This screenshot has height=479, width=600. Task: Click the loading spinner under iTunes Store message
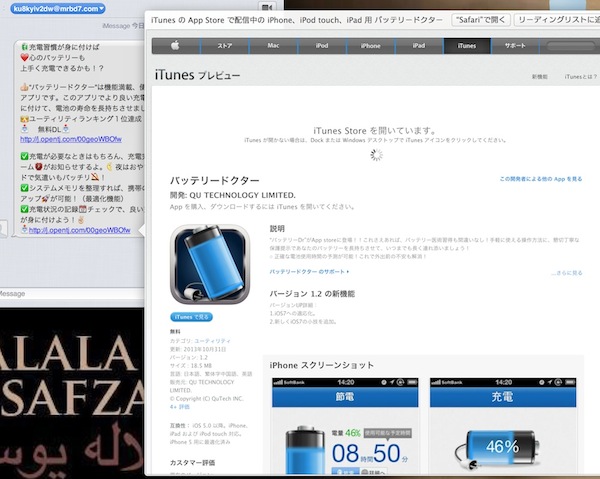tap(376, 155)
